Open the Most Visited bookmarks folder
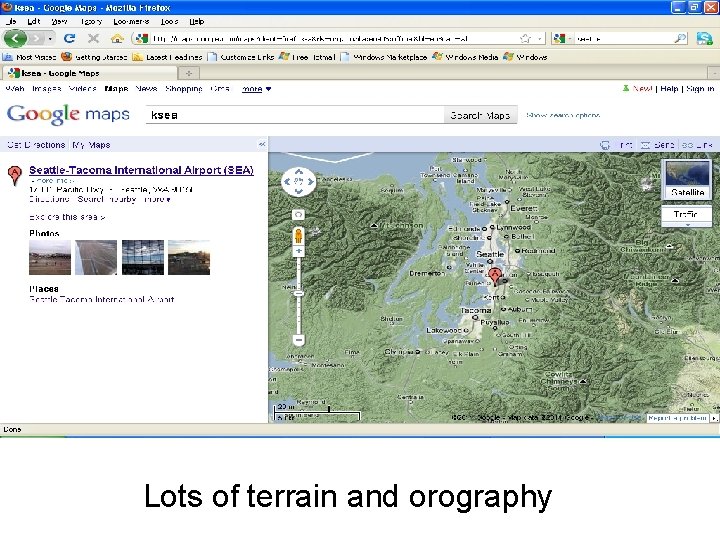Screen dimensions: 720x540 point(30,57)
